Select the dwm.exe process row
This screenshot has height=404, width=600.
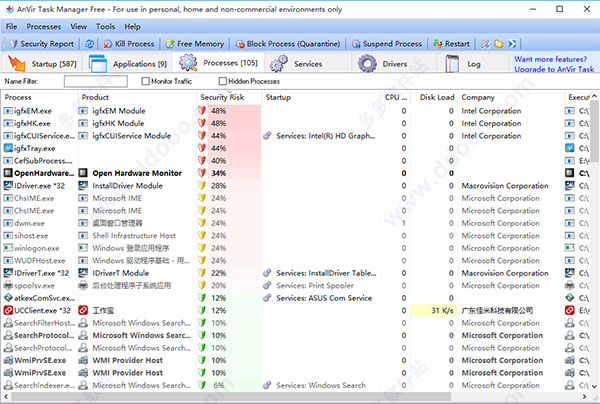tap(295, 223)
